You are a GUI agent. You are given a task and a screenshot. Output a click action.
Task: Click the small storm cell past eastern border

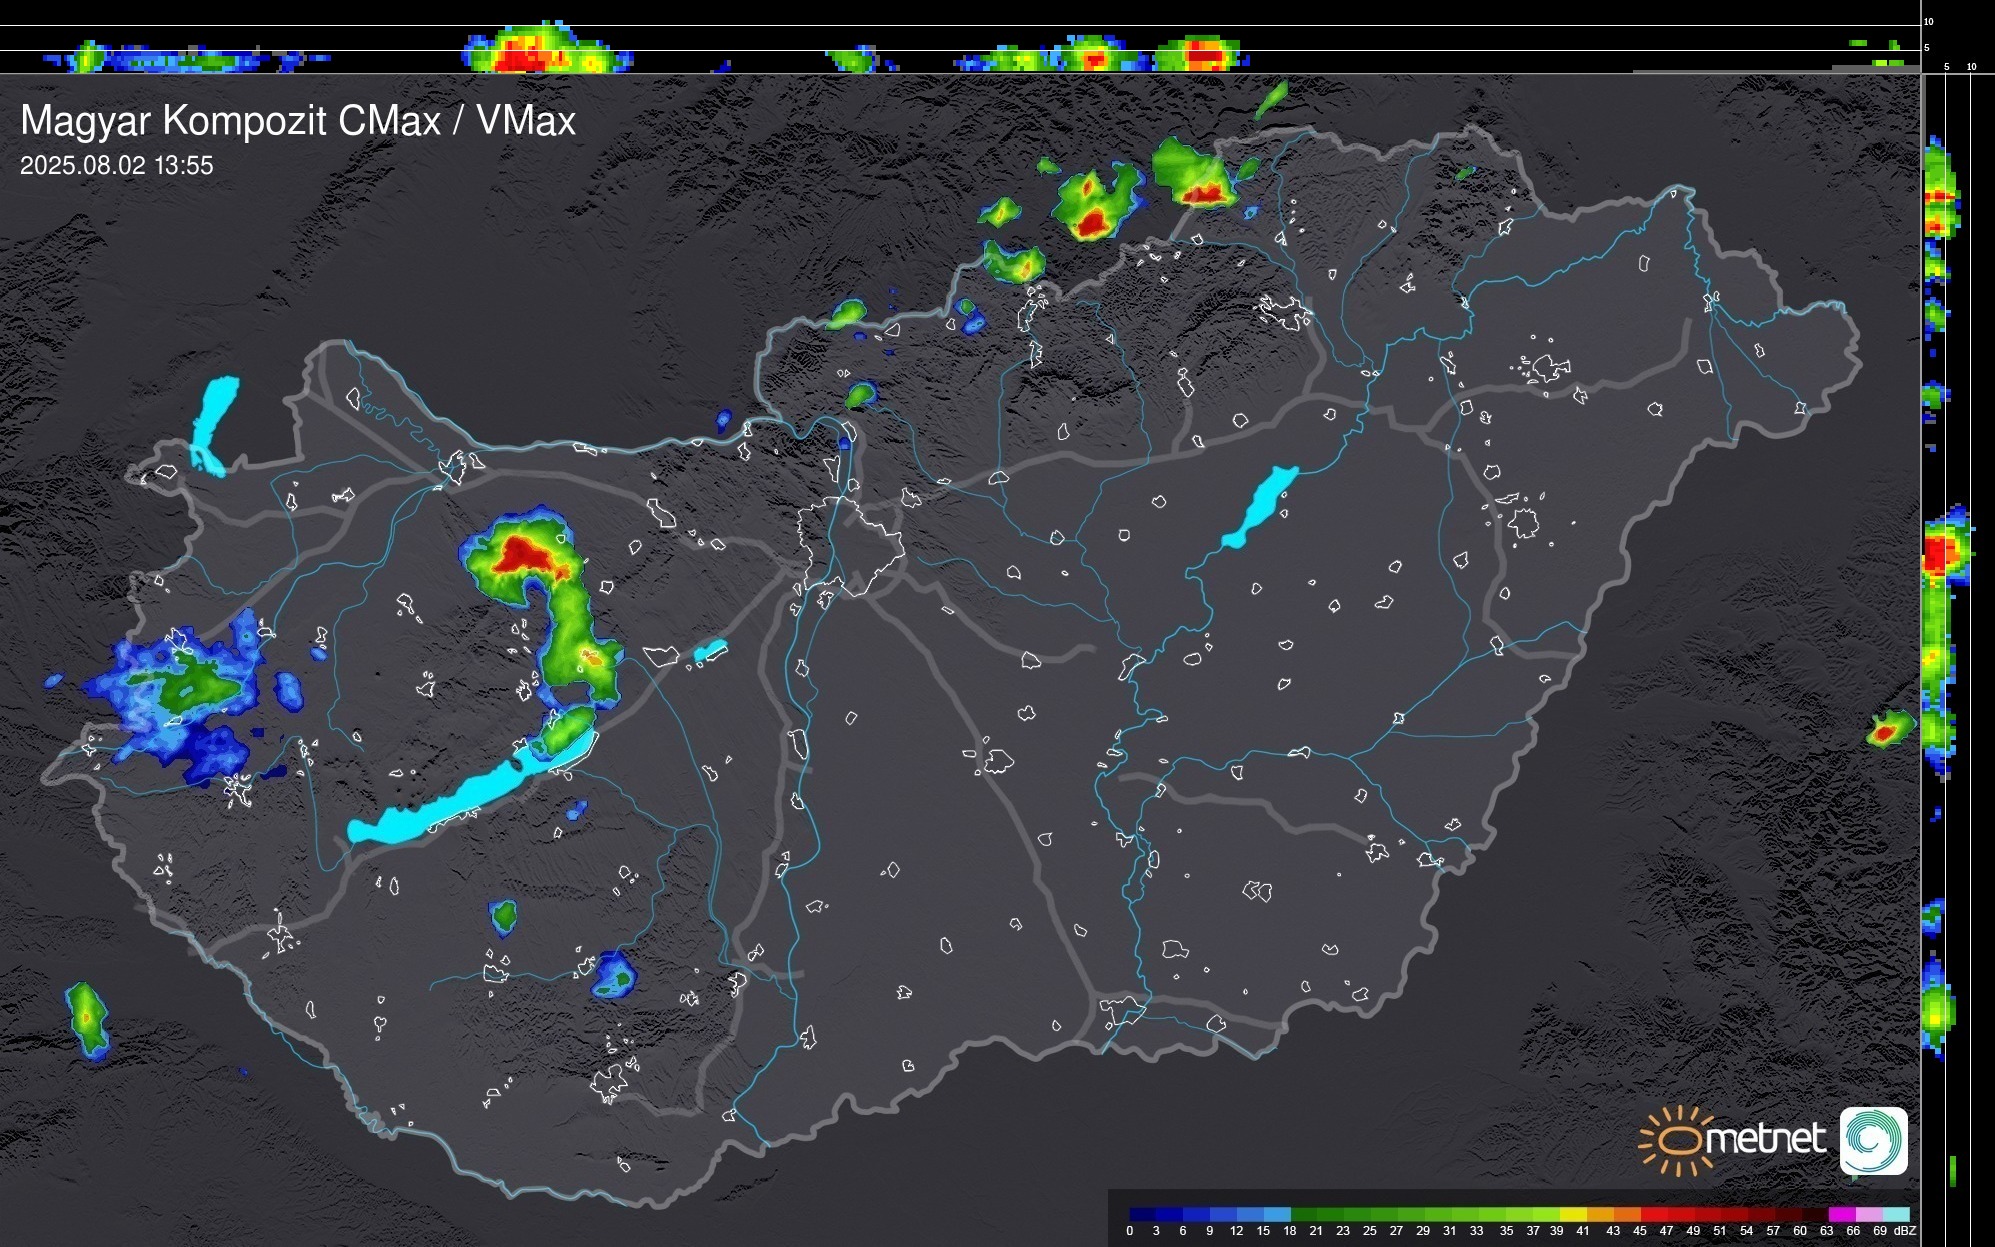point(1887,730)
